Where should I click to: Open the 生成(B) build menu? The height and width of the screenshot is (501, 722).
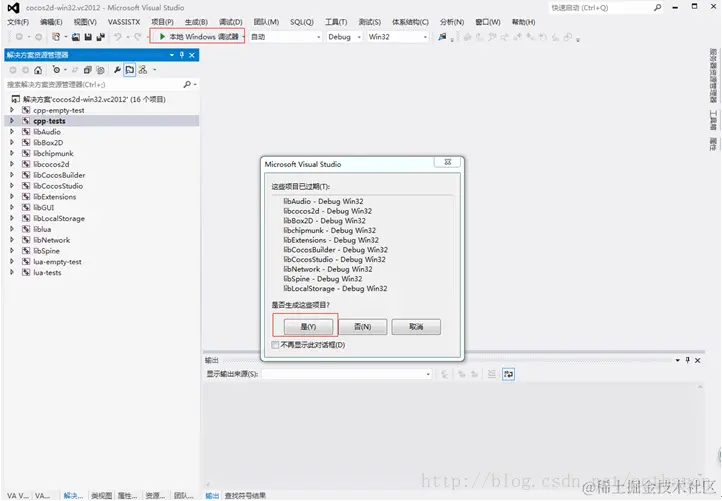click(196, 22)
